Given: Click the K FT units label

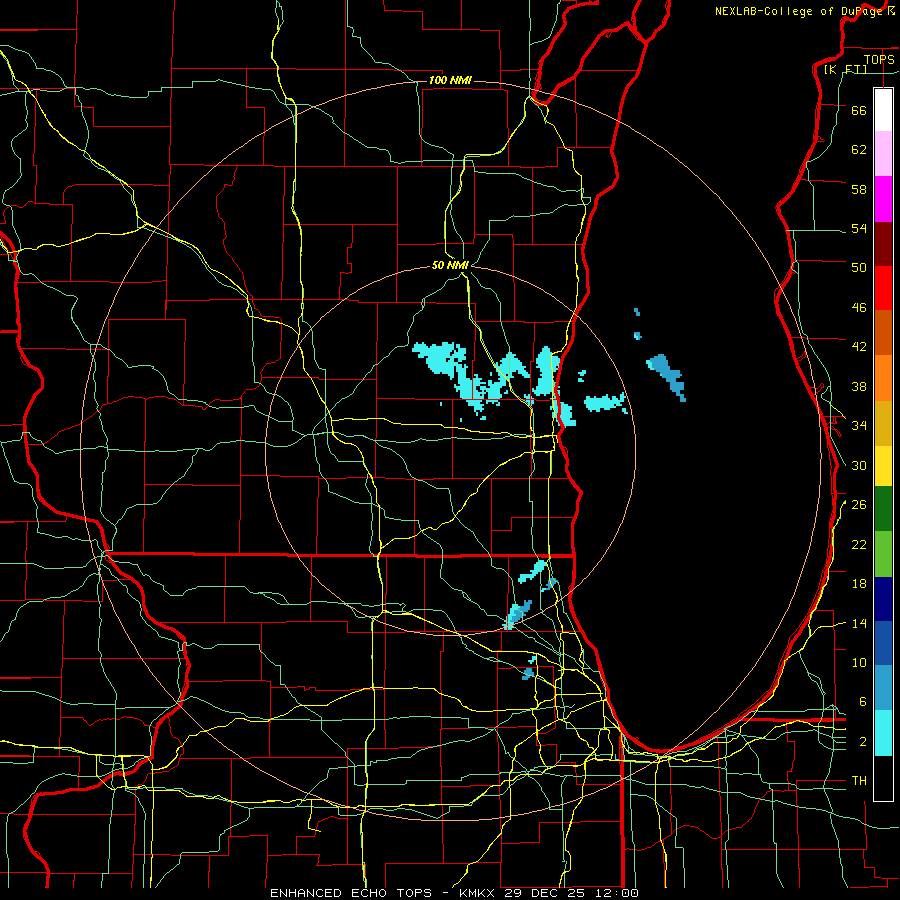Looking at the screenshot, I should (x=845, y=69).
